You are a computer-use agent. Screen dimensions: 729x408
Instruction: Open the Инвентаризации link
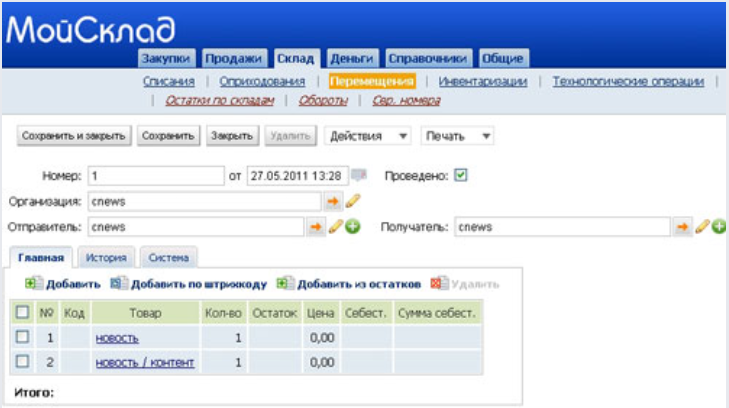483,81
